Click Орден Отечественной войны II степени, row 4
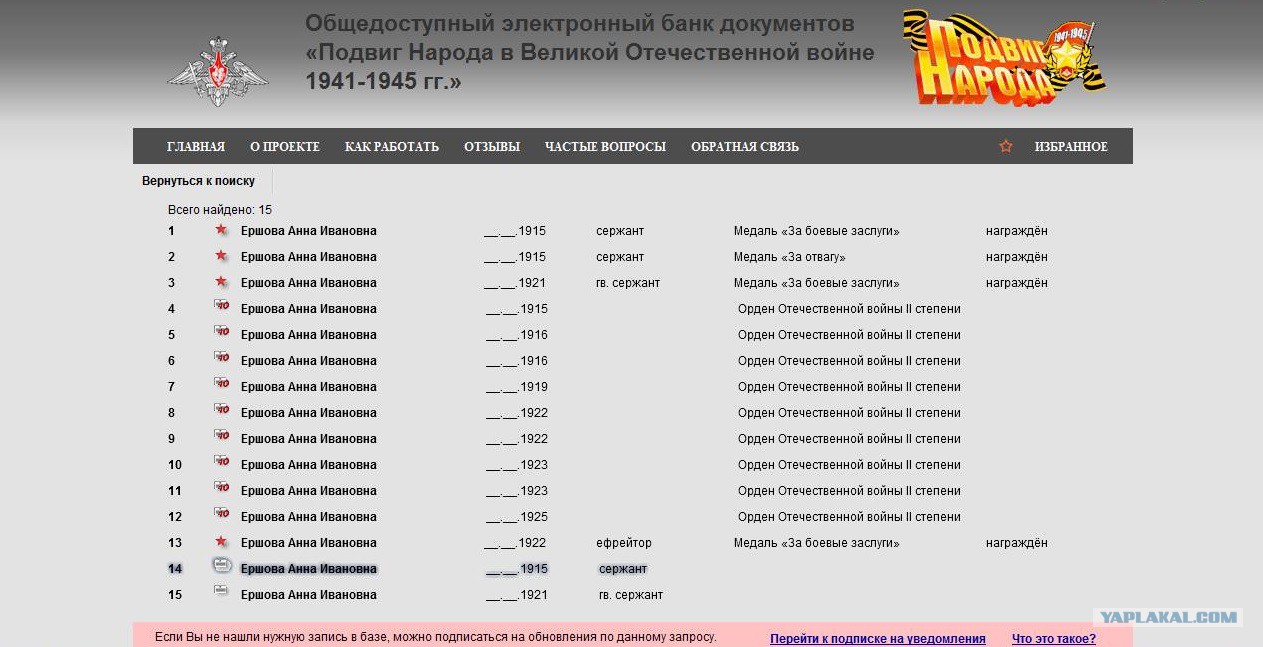1263x647 pixels. click(849, 309)
